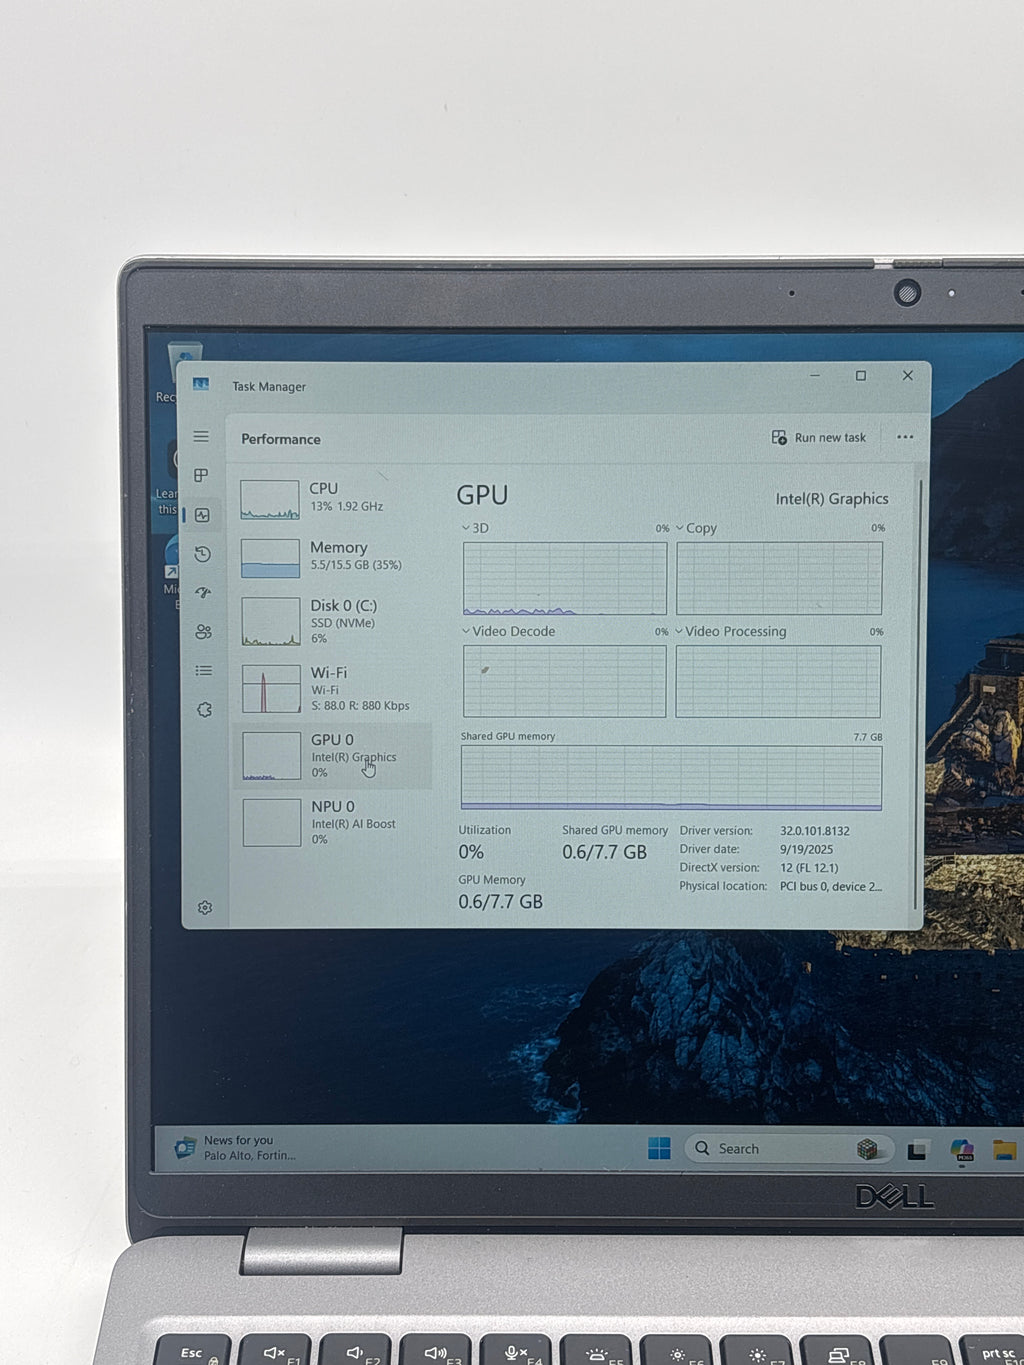Go to the Processes page icon
The height and width of the screenshot is (1365, 1024).
(201, 475)
